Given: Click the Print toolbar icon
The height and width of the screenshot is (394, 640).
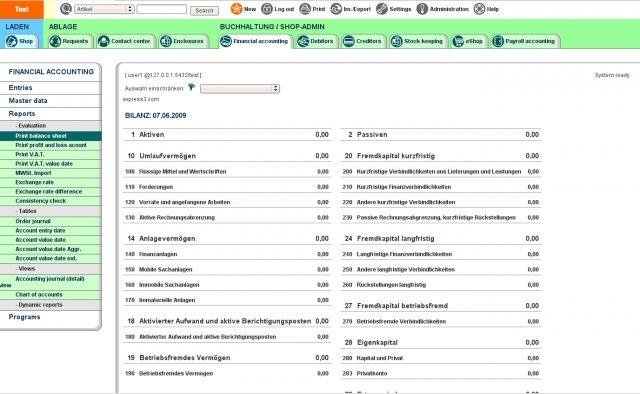Looking at the screenshot, I should pyautogui.click(x=305, y=9).
